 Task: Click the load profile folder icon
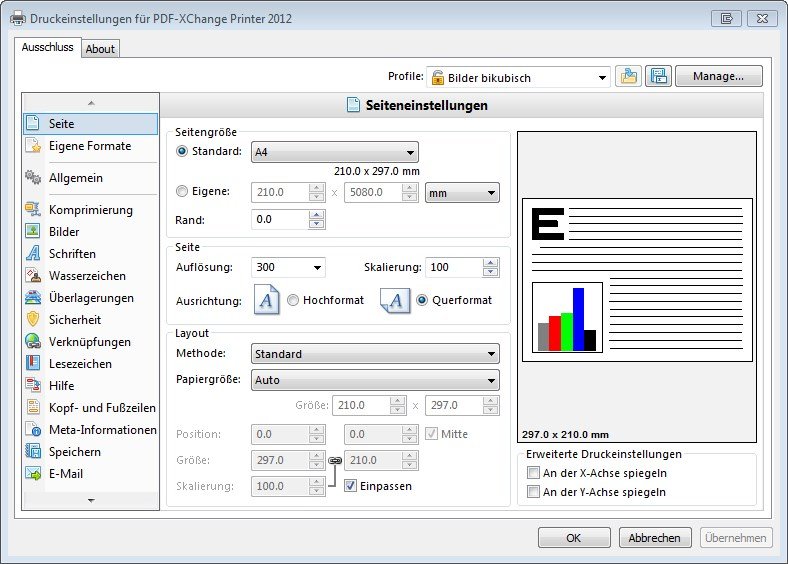628,77
